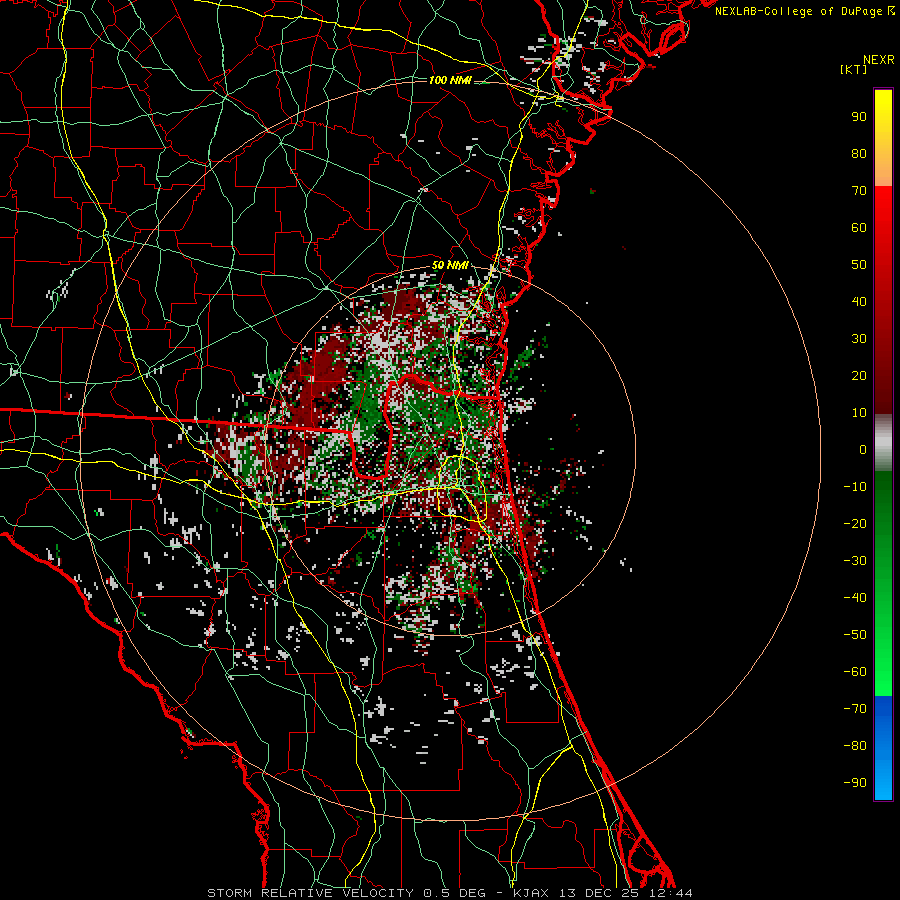The width and height of the screenshot is (900, 900).
Task: Click the bright green segment of the color bar
Action: point(883,584)
